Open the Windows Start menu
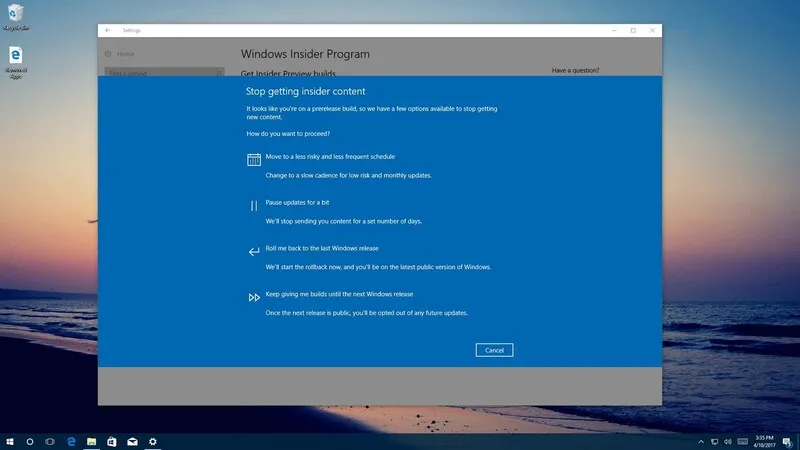The height and width of the screenshot is (450, 800). 10,442
